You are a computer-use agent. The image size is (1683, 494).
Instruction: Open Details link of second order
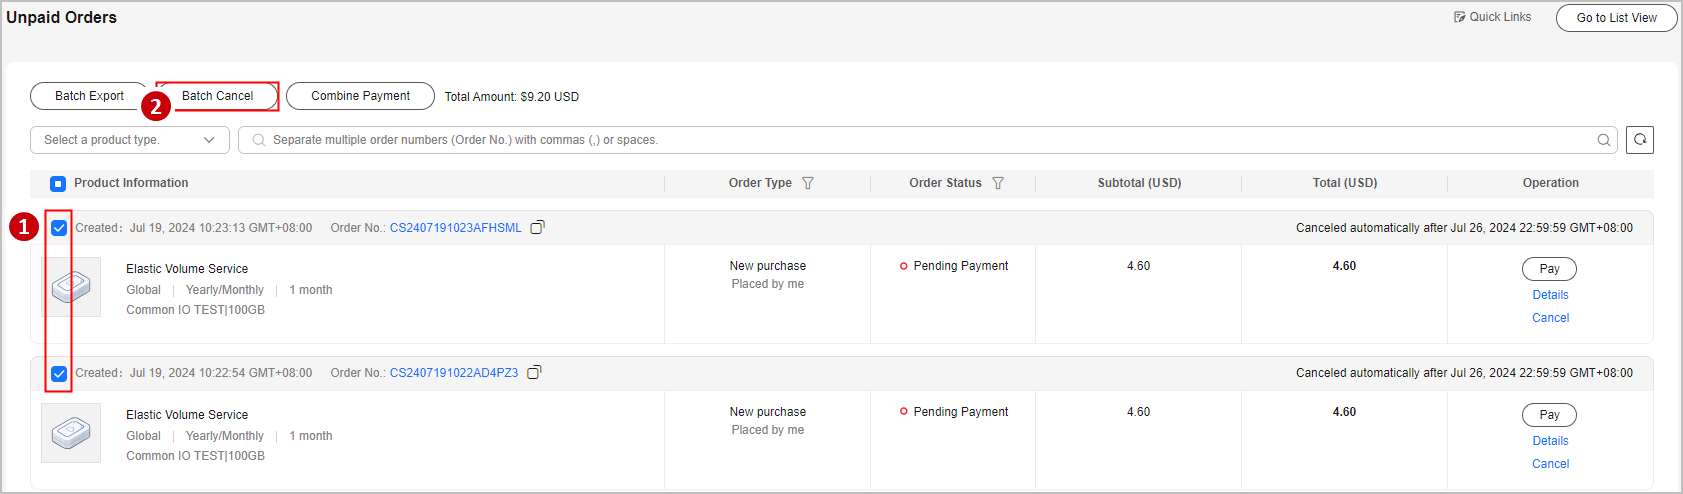1550,441
